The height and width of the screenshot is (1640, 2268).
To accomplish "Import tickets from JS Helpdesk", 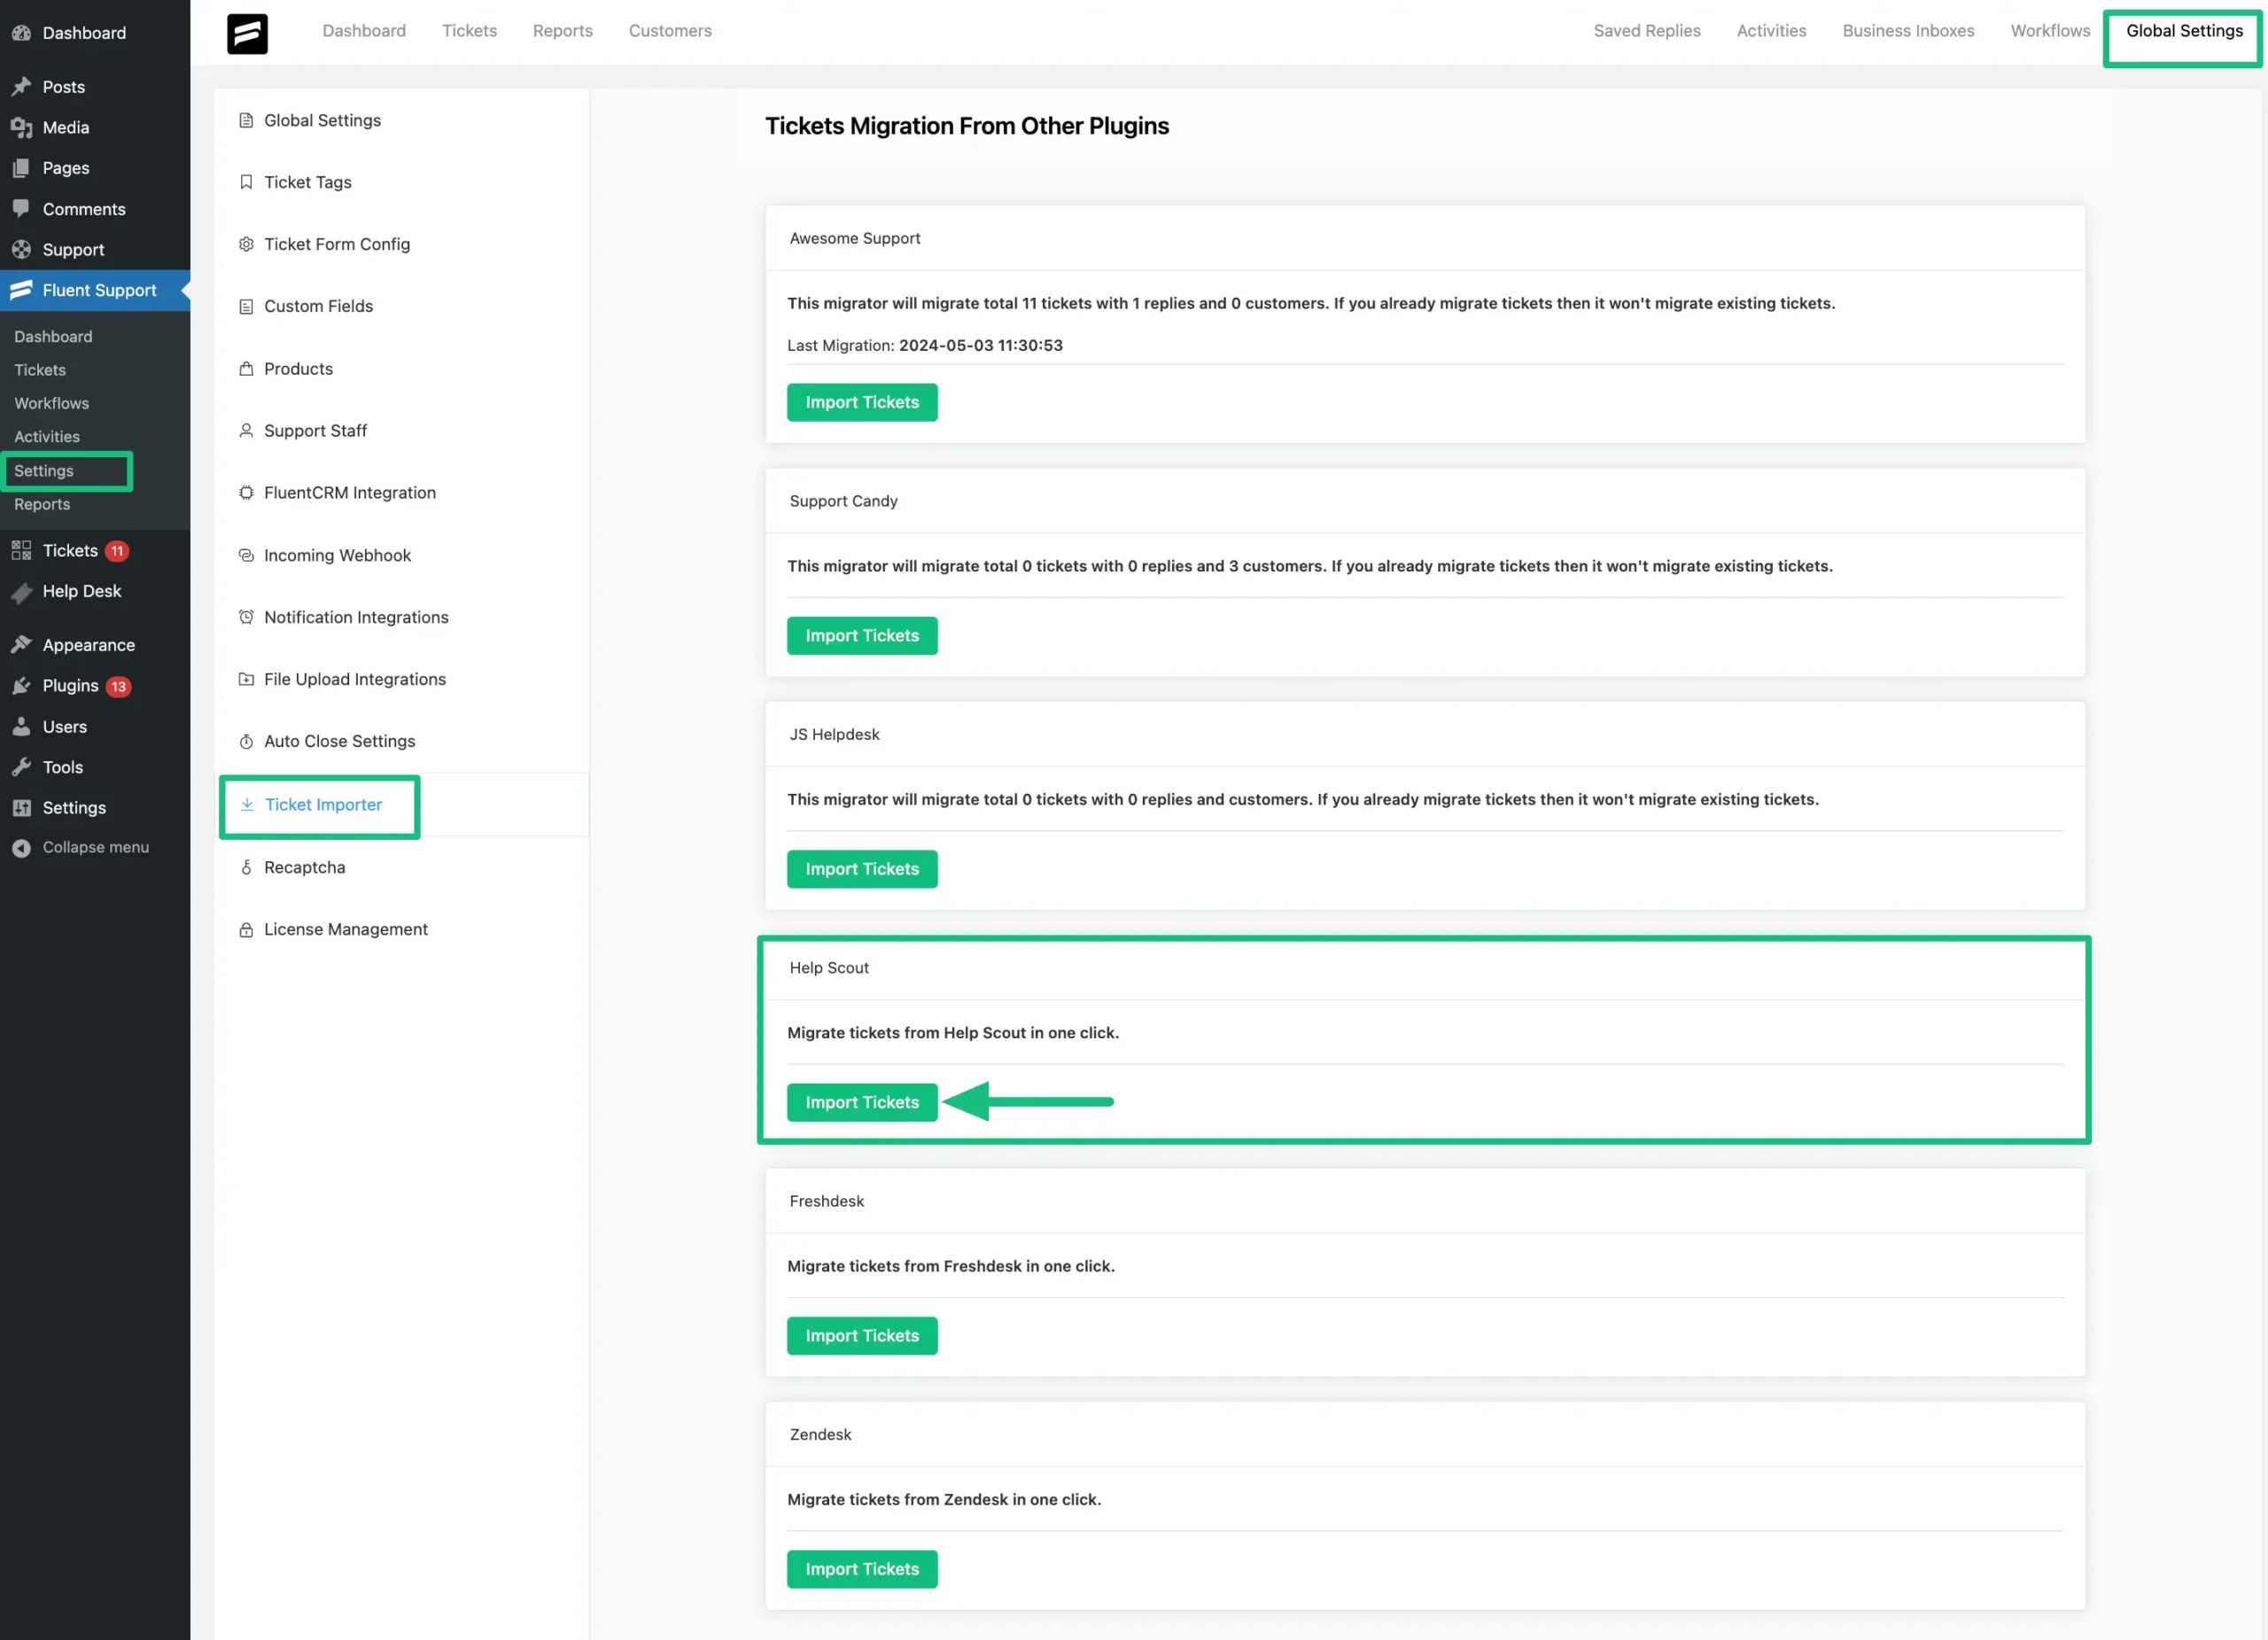I will (862, 869).
